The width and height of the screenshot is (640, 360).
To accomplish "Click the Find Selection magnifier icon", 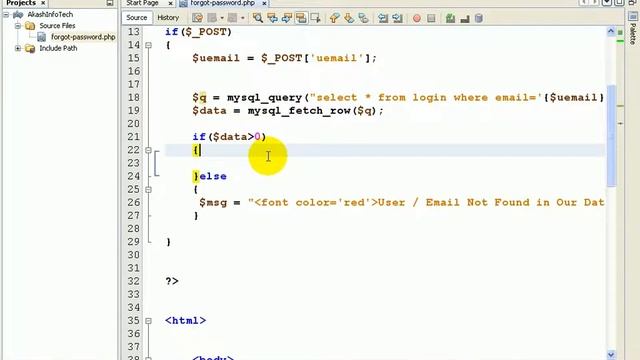I will [x=258, y=18].
